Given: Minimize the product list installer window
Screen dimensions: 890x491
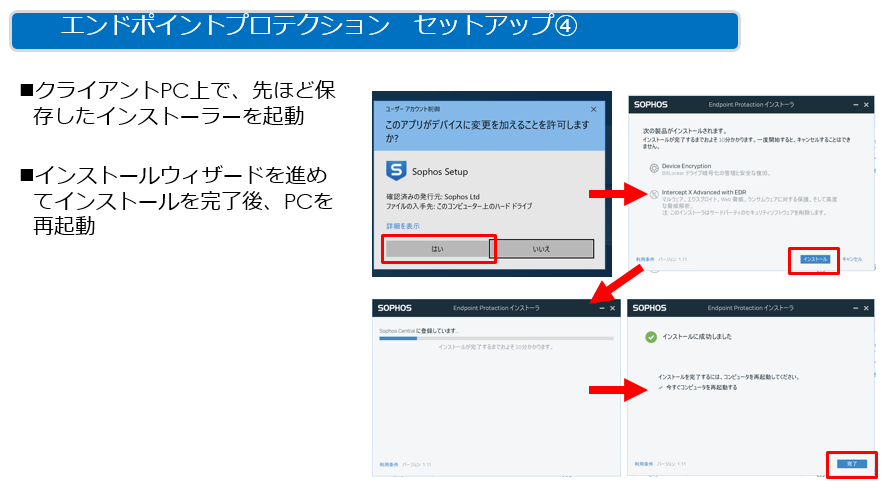Looking at the screenshot, I should (x=856, y=104).
